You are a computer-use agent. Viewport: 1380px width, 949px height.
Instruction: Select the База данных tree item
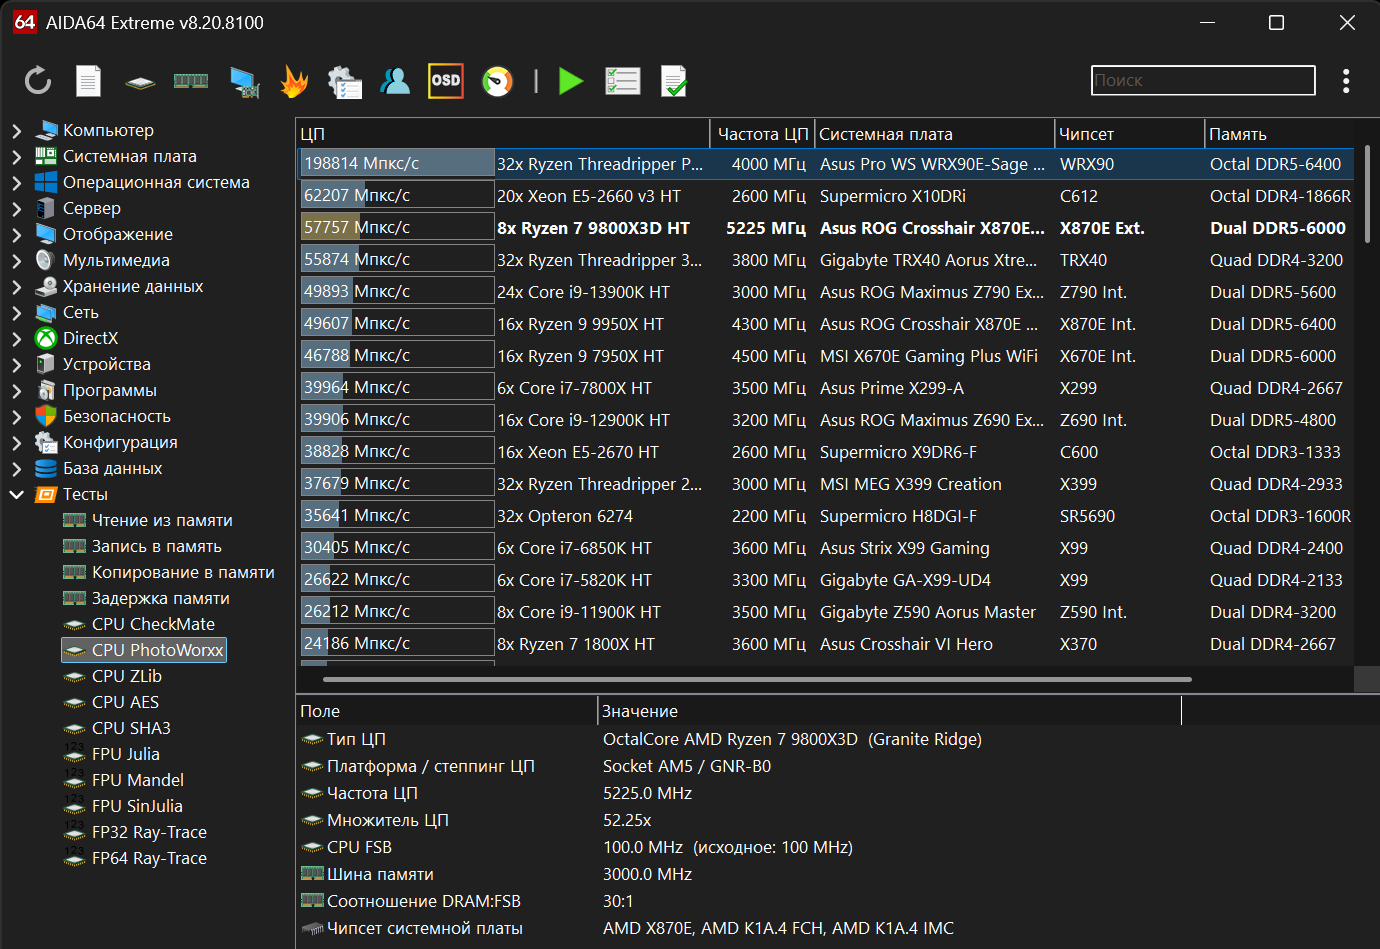click(112, 468)
